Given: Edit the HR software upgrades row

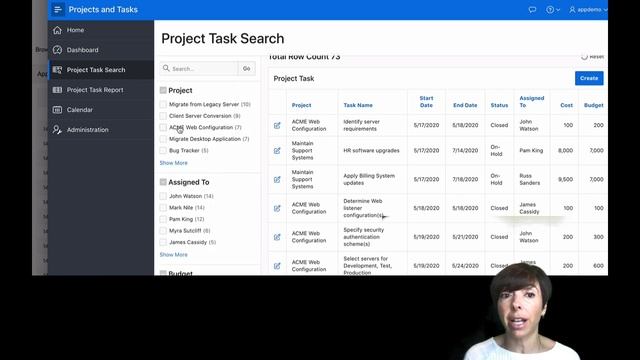Looking at the screenshot, I should (277, 151).
